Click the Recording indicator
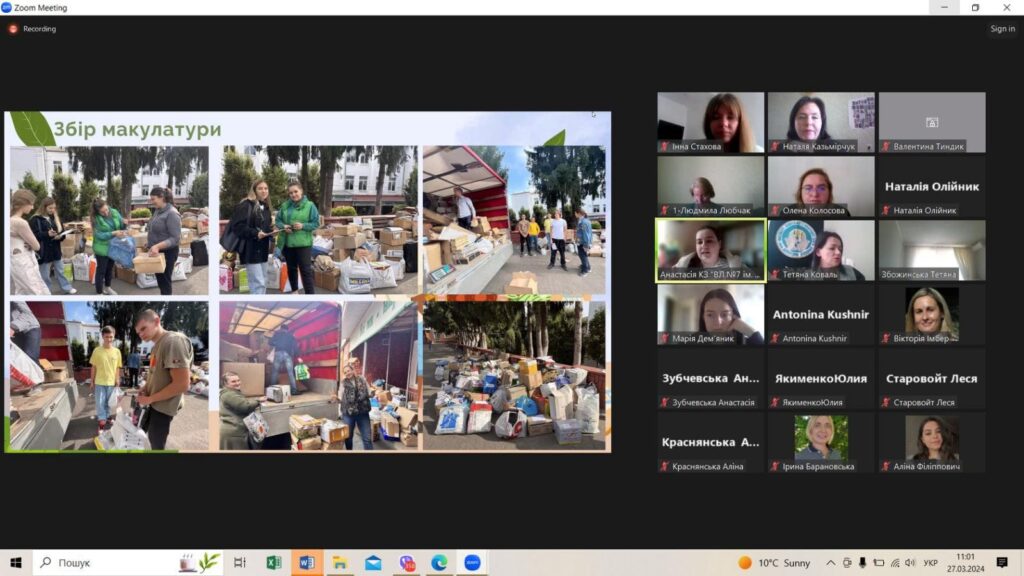Screen dimensions: 1024x576 tap(33, 29)
